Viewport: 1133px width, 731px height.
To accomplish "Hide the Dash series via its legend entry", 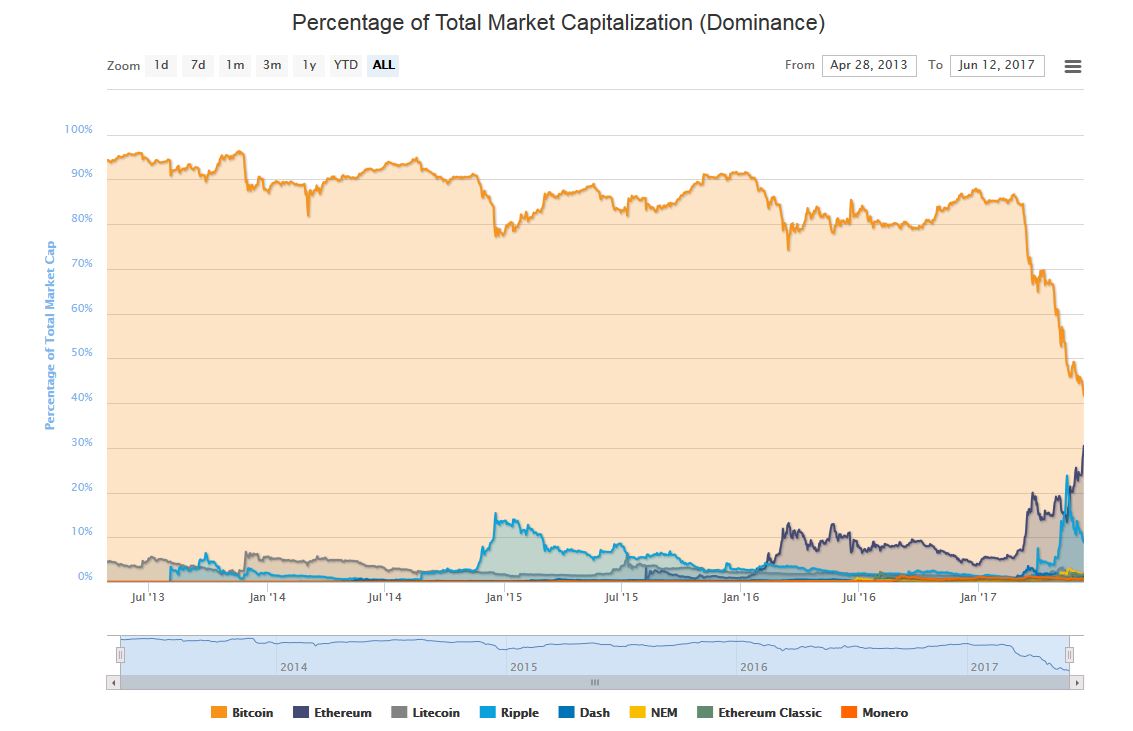I will (x=583, y=712).
